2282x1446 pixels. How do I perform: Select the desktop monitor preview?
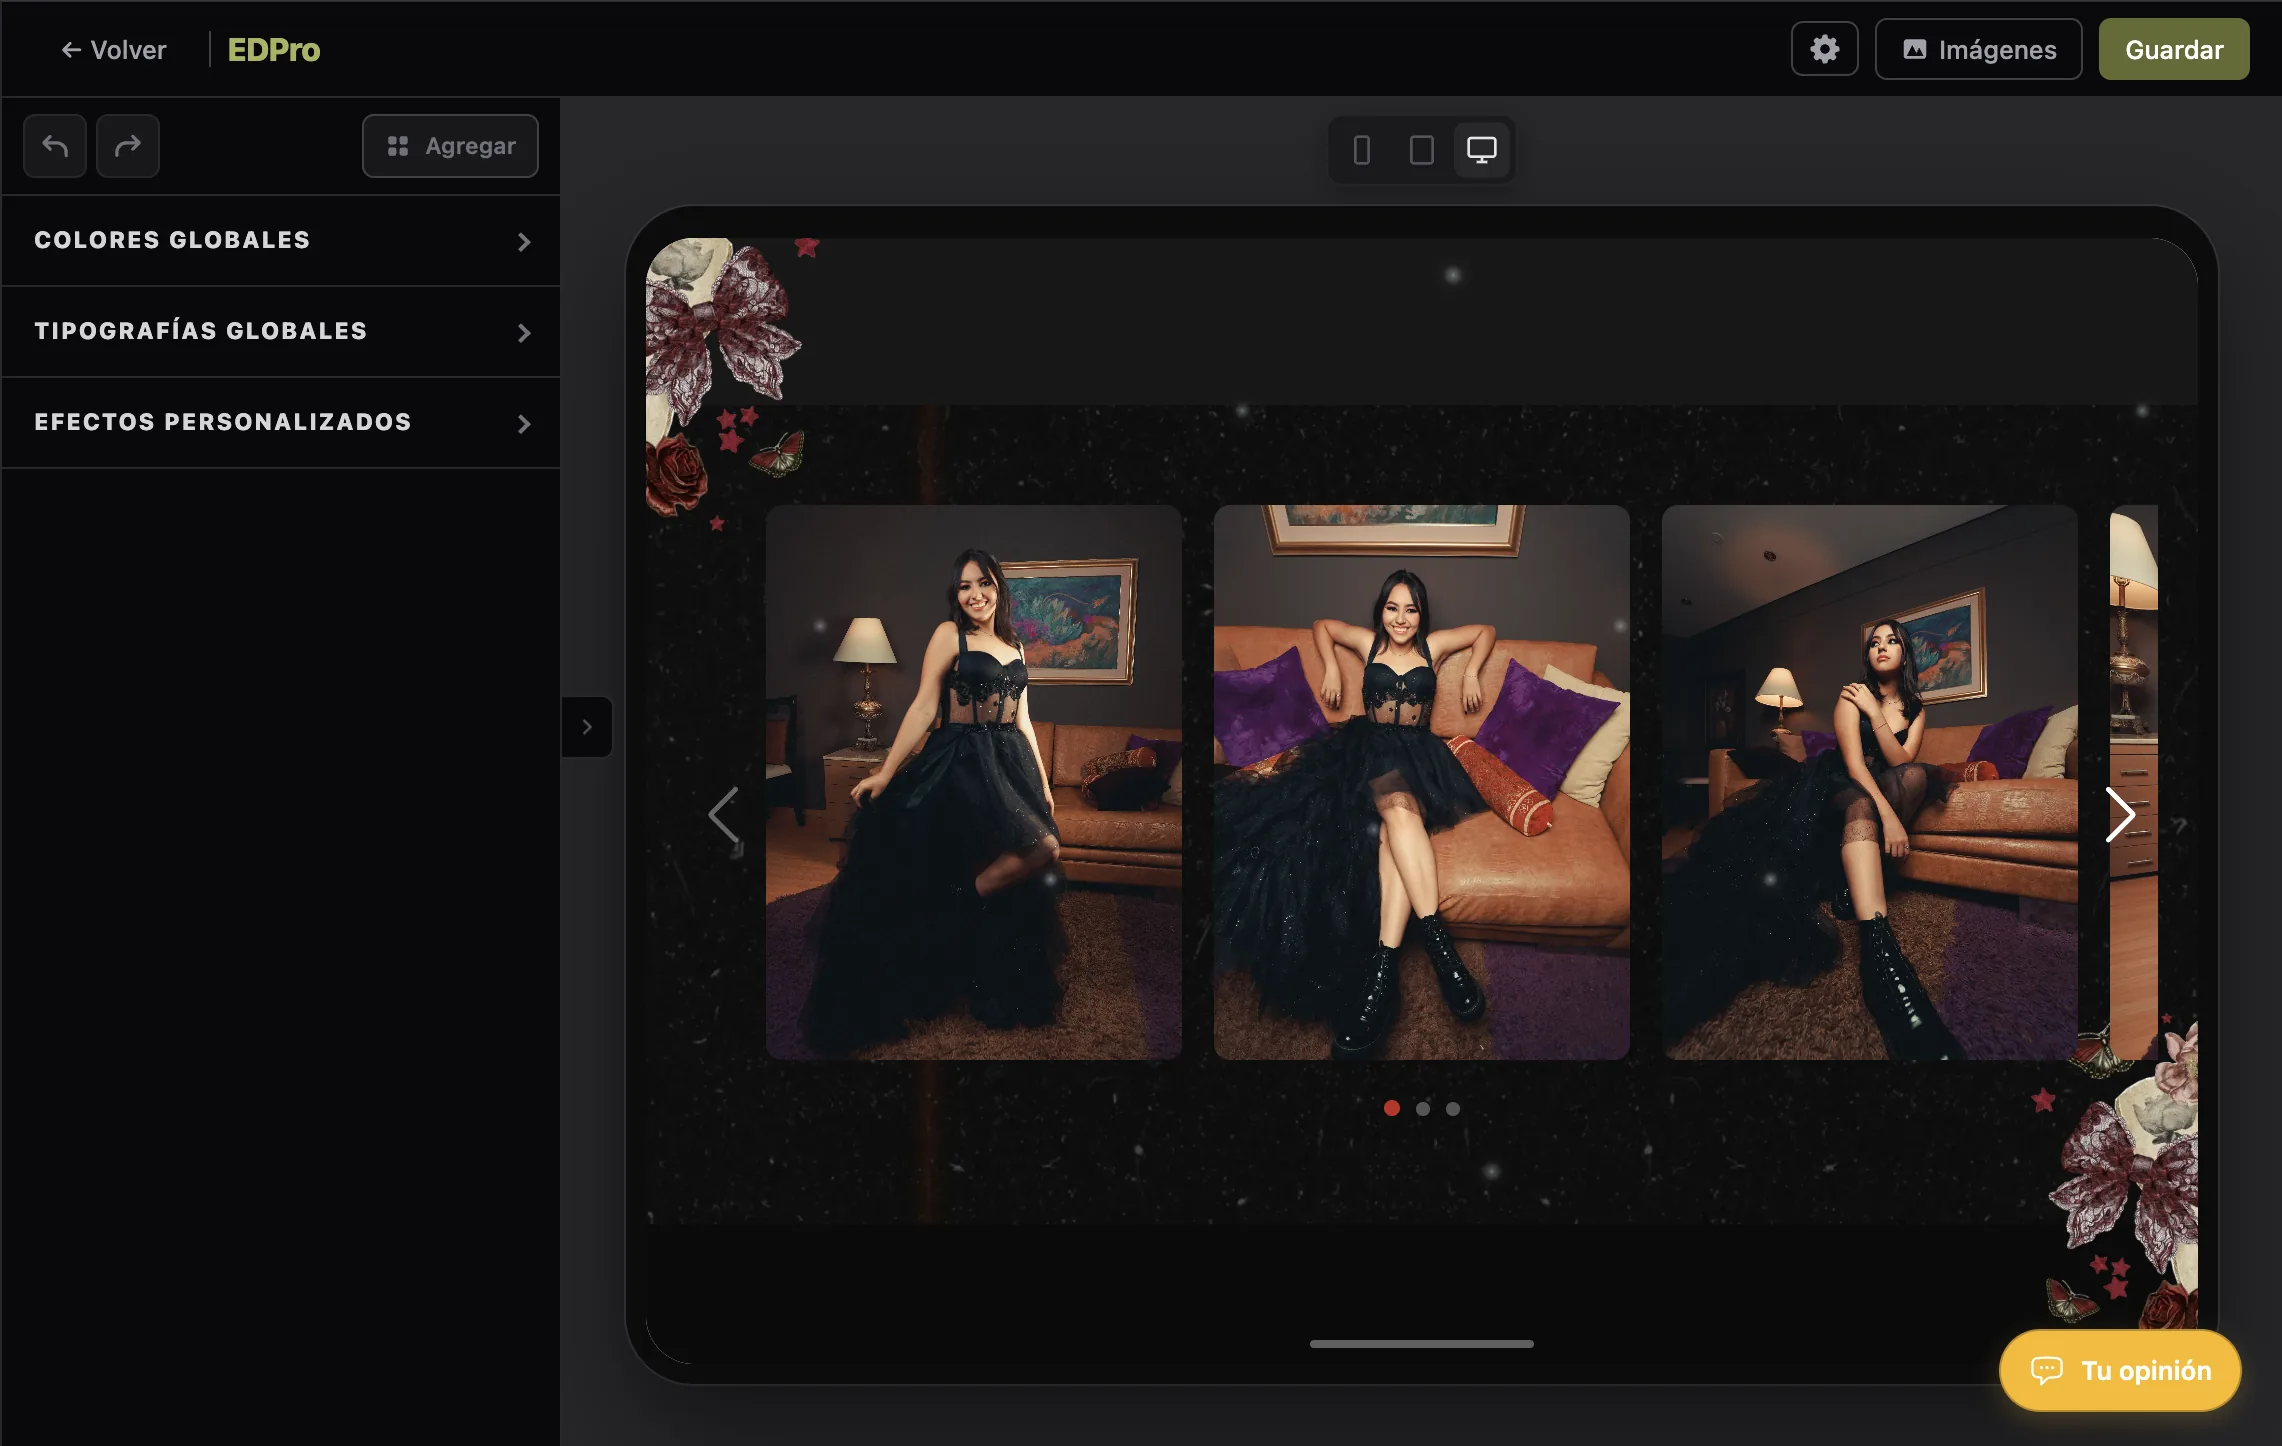point(1482,150)
